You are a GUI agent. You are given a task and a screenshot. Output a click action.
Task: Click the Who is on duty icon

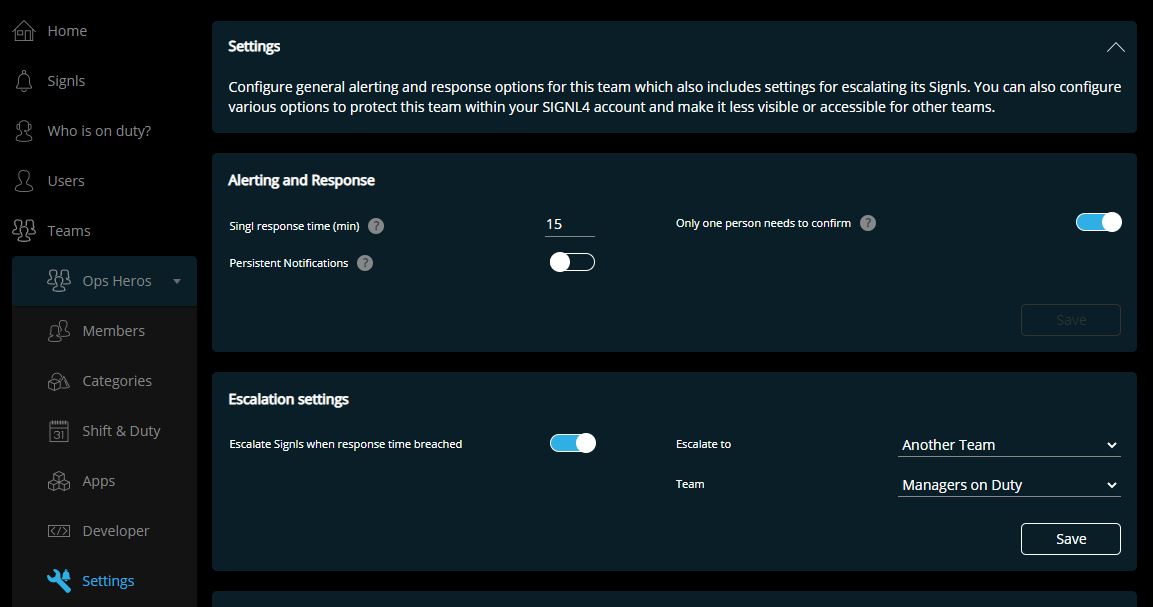coord(24,131)
